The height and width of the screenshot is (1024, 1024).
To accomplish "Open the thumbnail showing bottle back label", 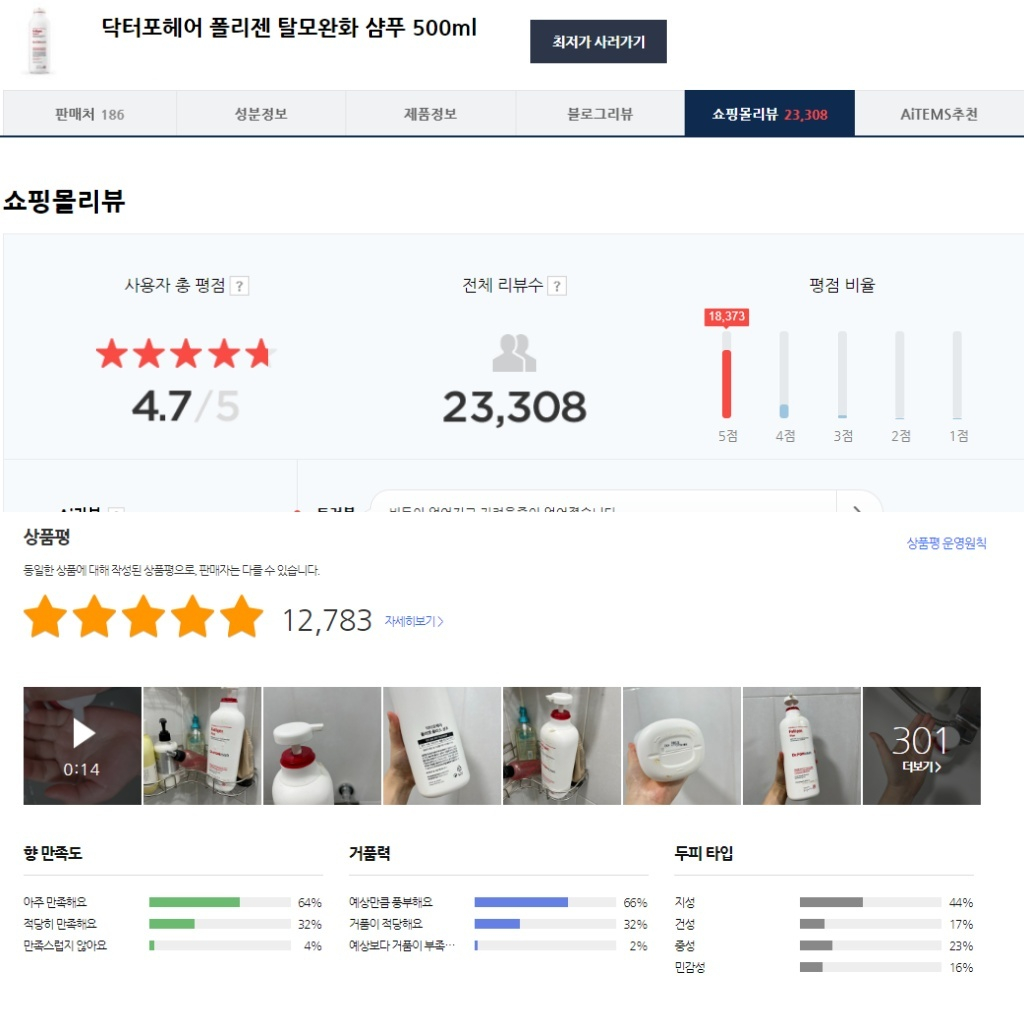I will click(x=442, y=746).
